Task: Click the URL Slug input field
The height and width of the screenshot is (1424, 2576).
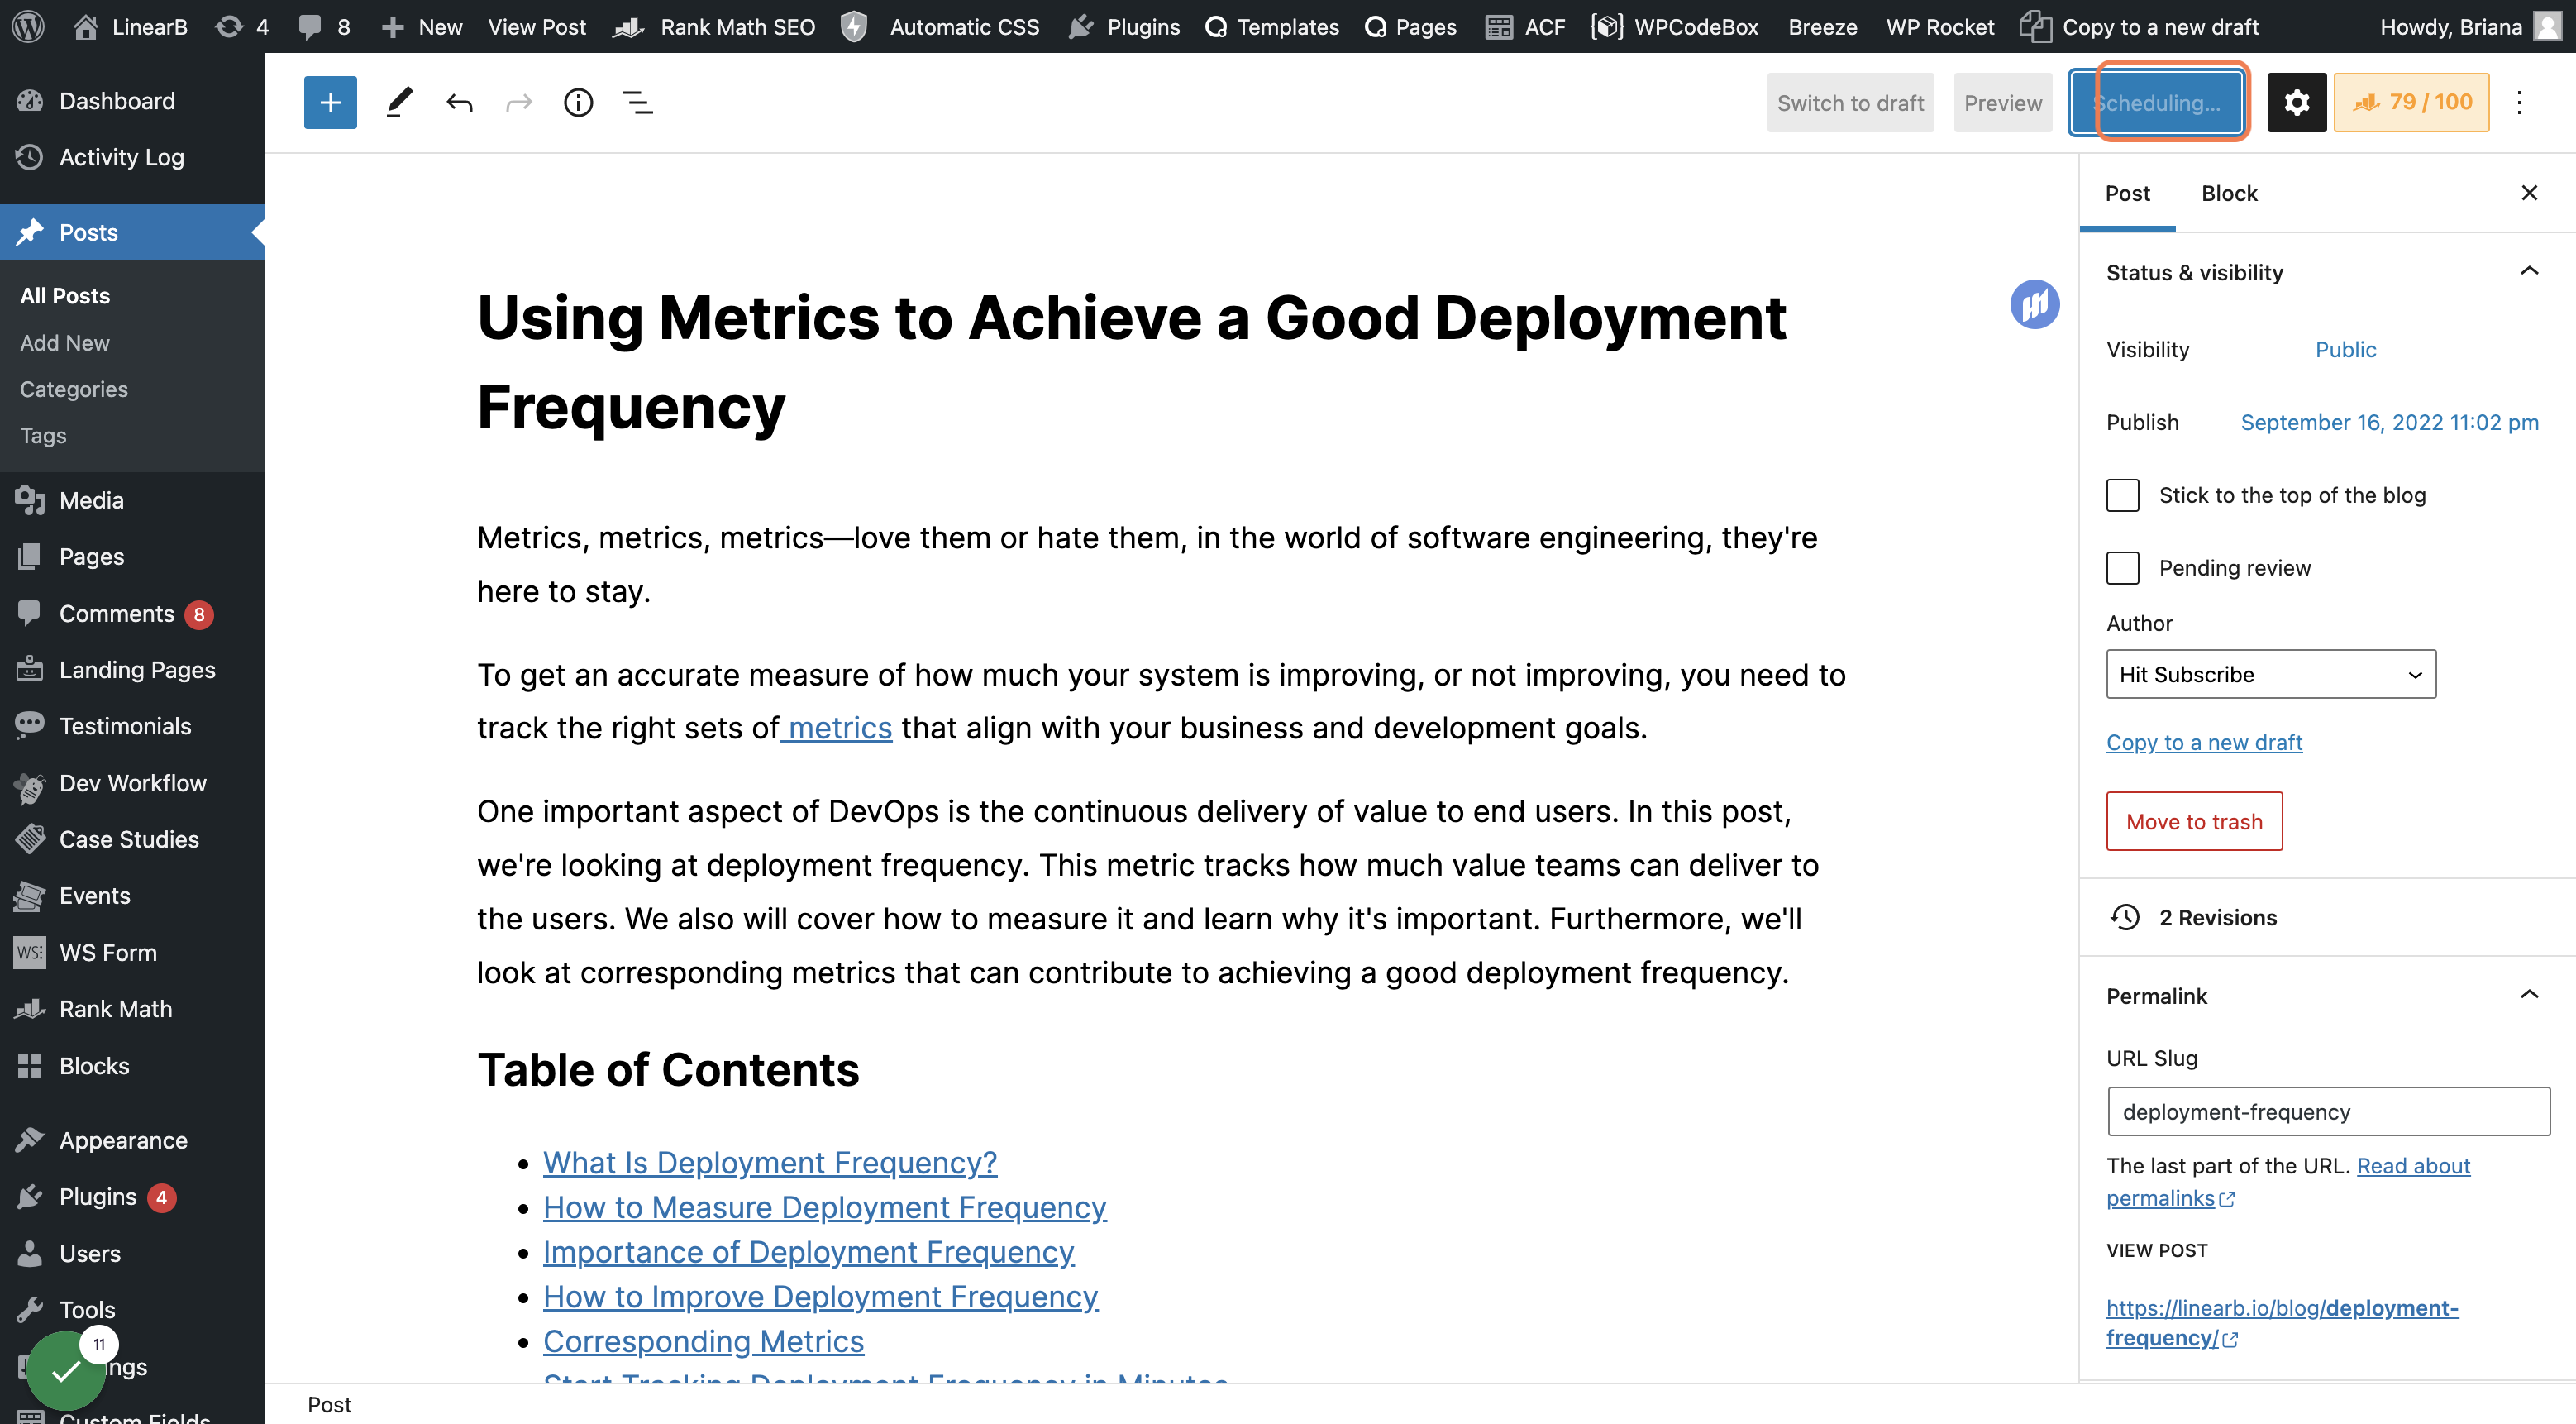Action: [x=2328, y=1111]
